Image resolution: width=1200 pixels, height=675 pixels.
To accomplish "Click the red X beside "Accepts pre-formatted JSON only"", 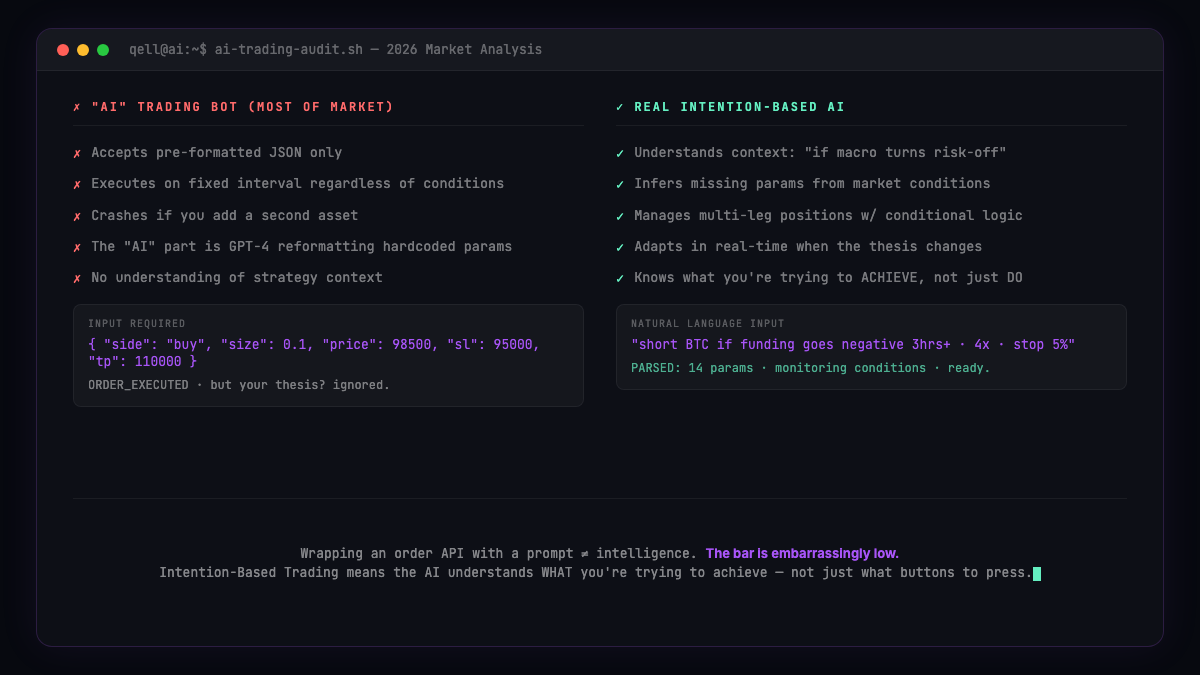I will pos(77,153).
